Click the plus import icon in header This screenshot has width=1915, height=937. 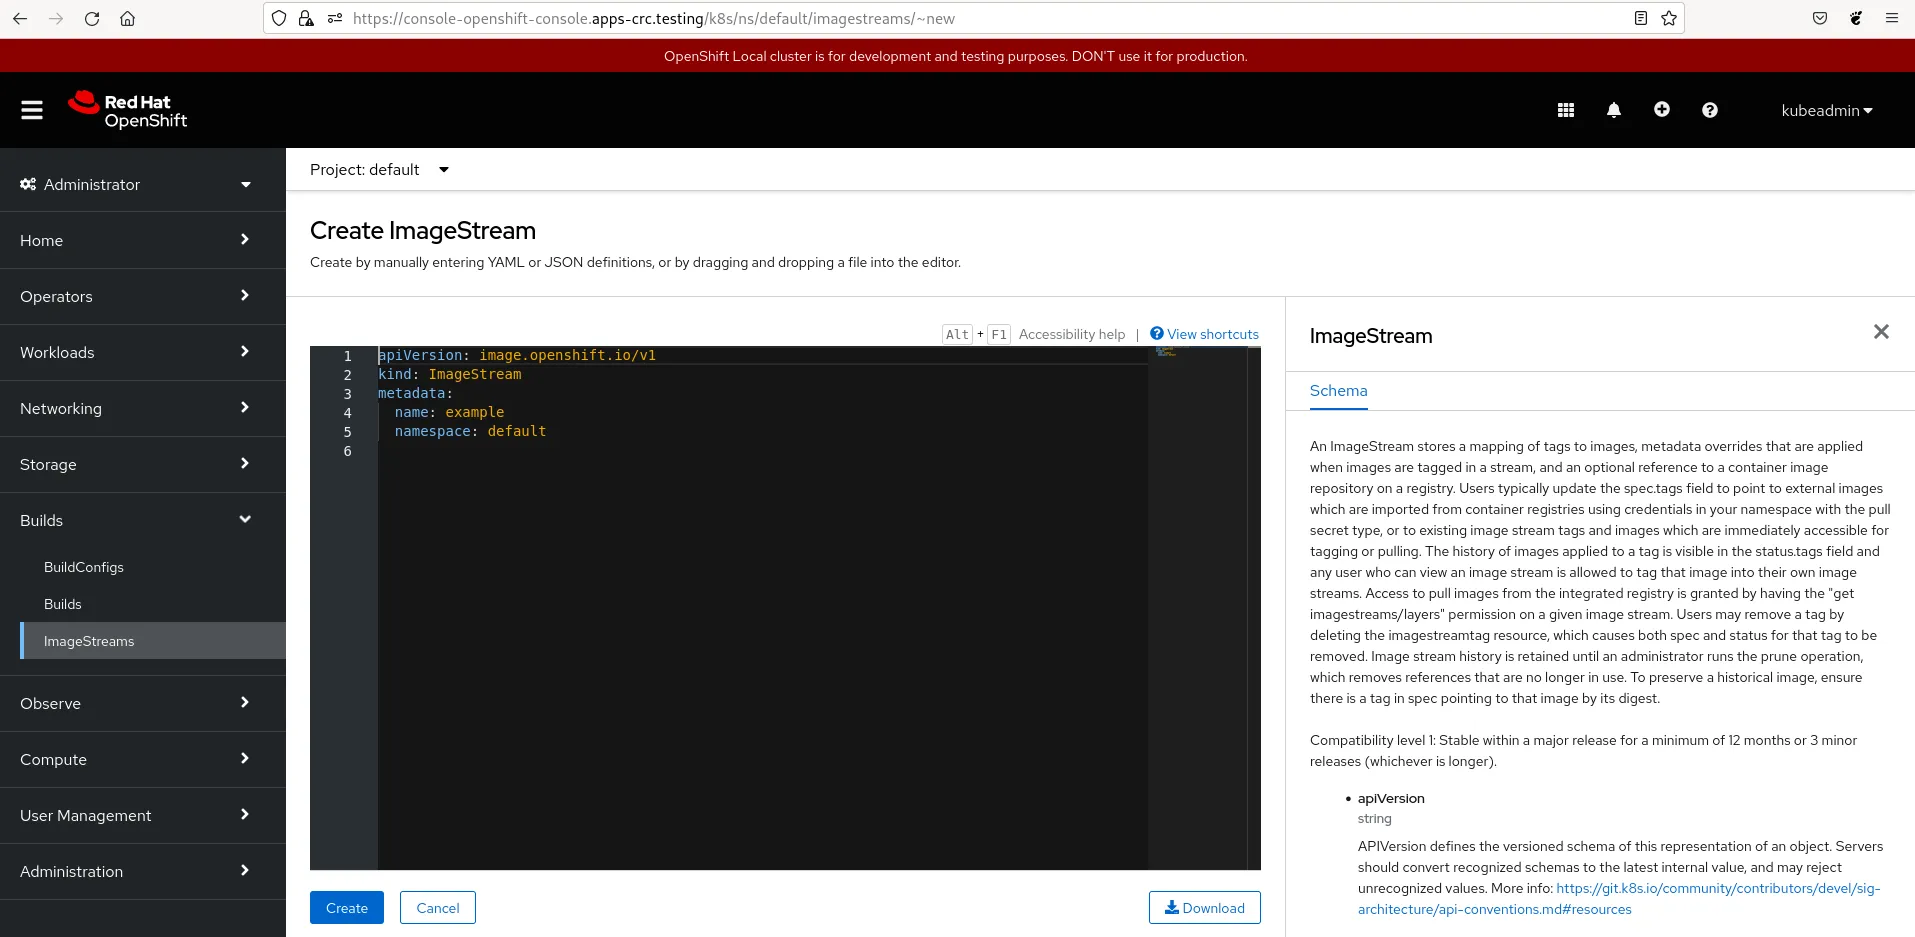(1662, 110)
